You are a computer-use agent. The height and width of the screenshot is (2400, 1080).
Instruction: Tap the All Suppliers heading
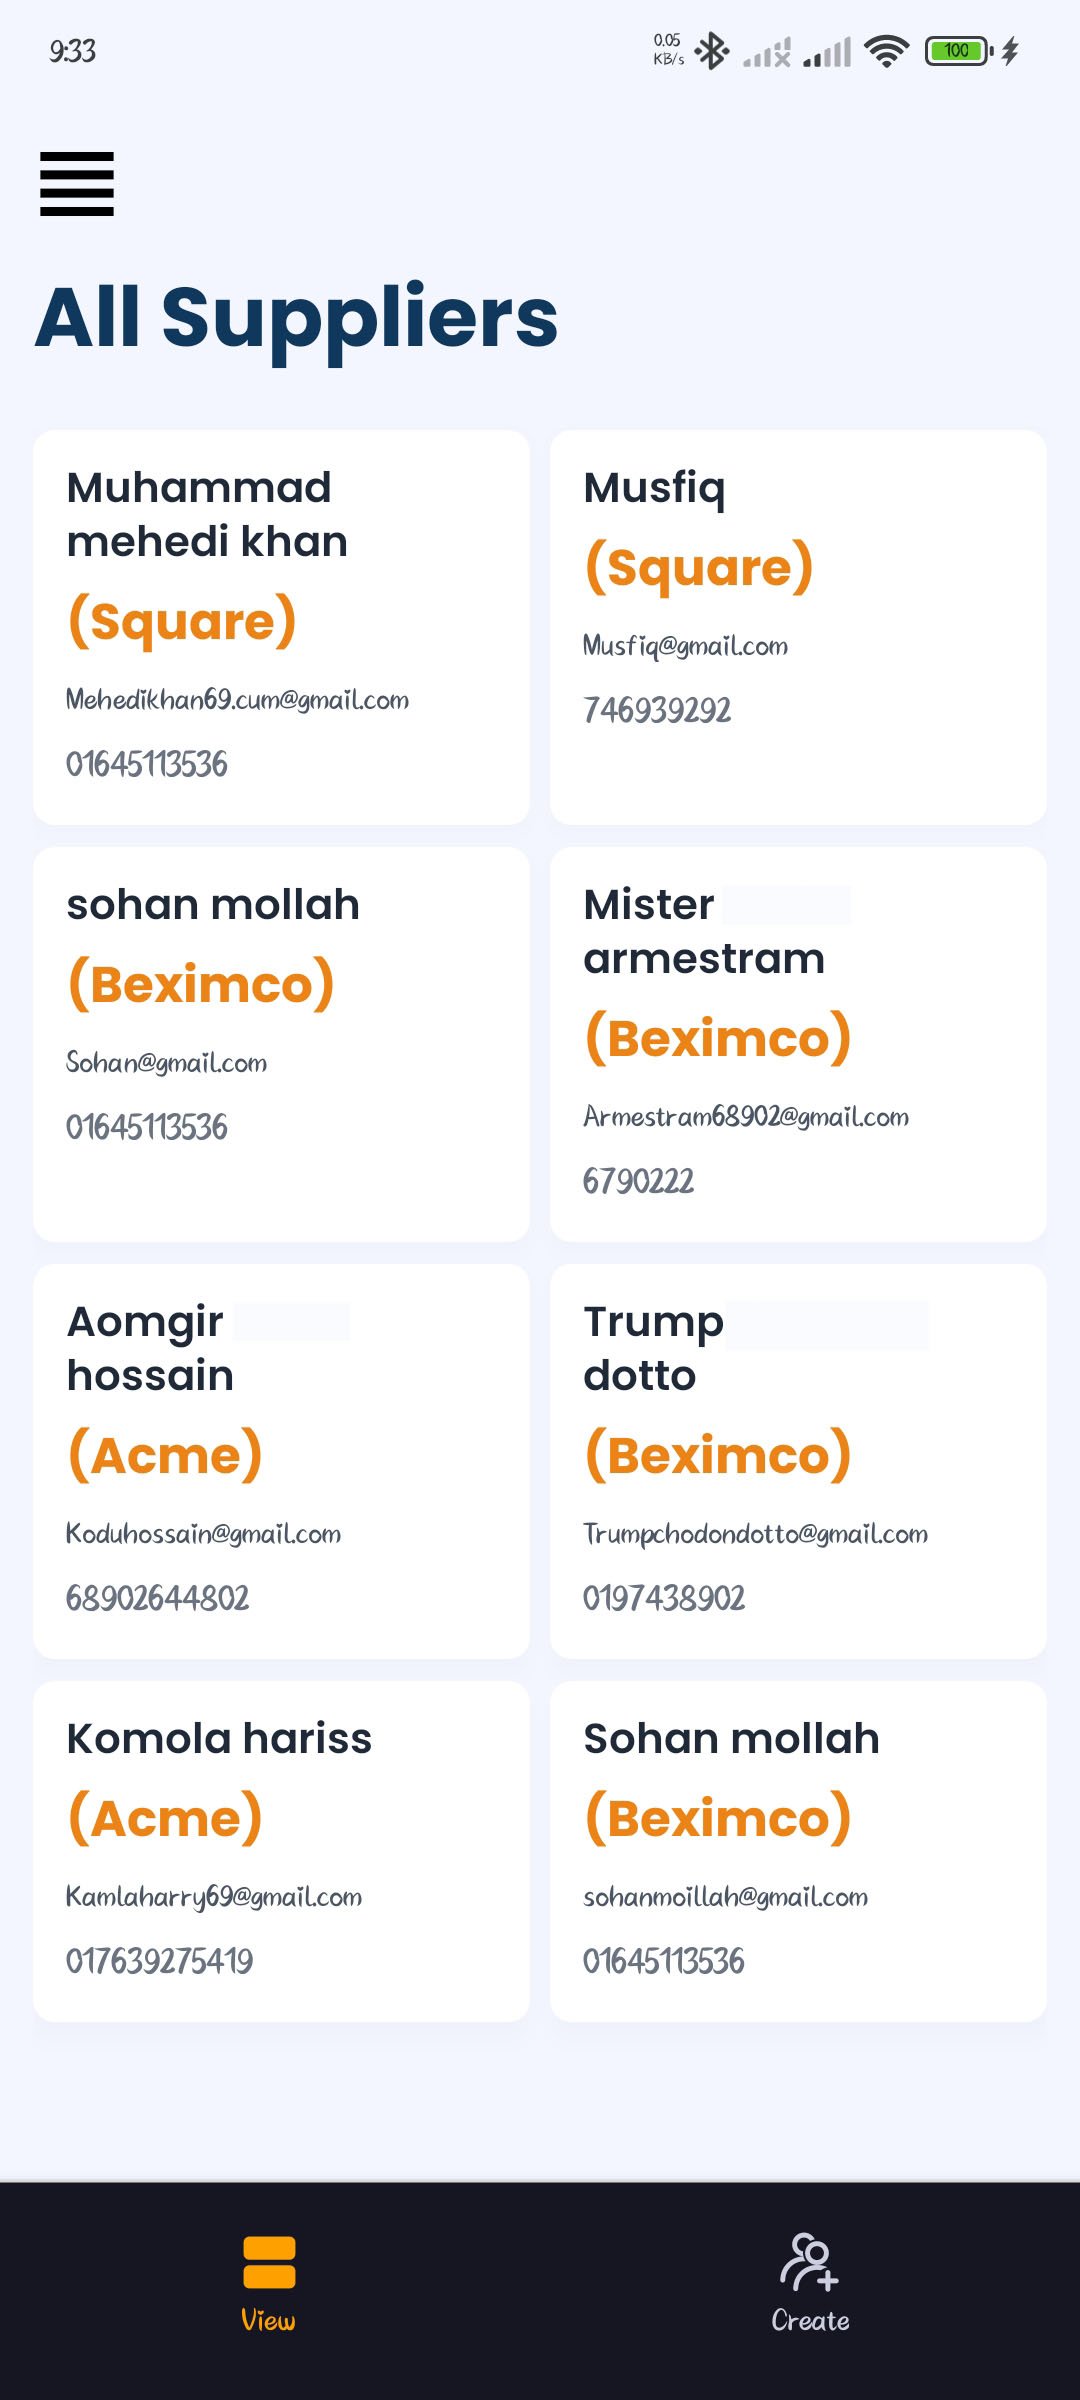click(297, 317)
